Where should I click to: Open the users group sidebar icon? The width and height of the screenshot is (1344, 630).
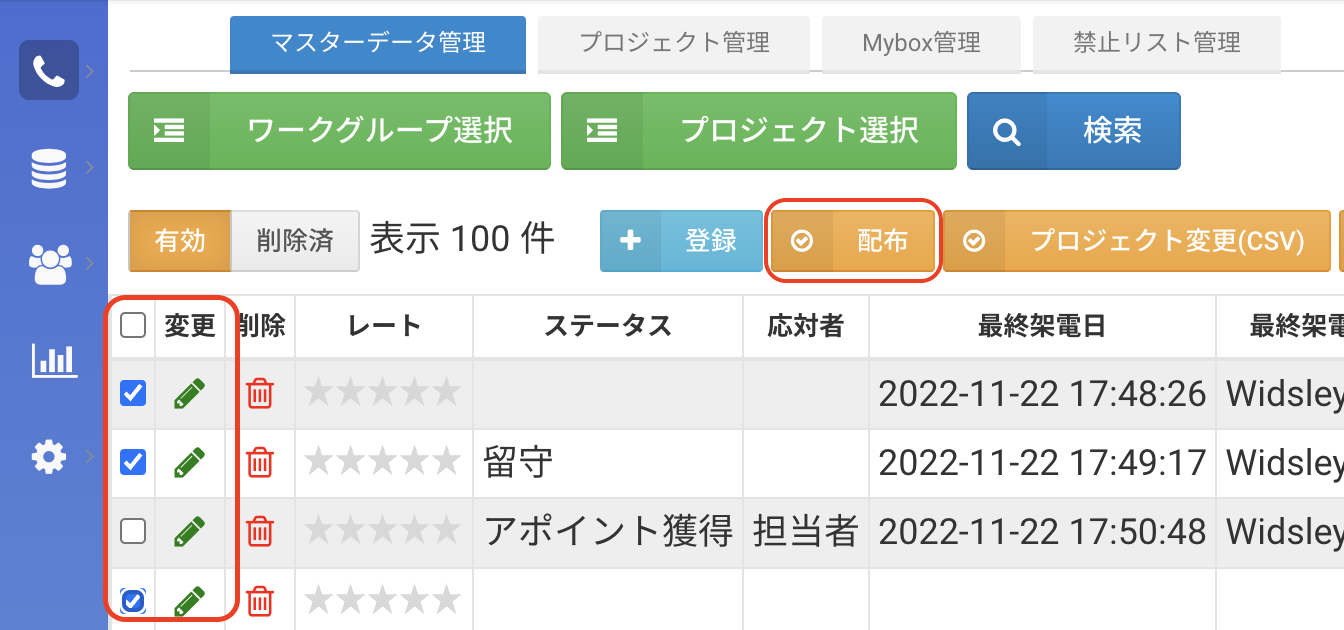tap(49, 264)
